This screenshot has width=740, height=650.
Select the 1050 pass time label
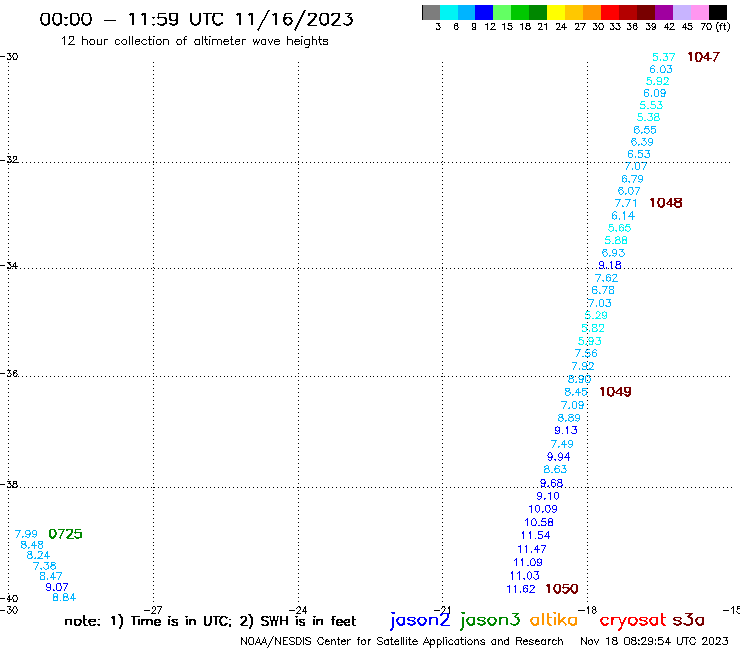[561, 589]
